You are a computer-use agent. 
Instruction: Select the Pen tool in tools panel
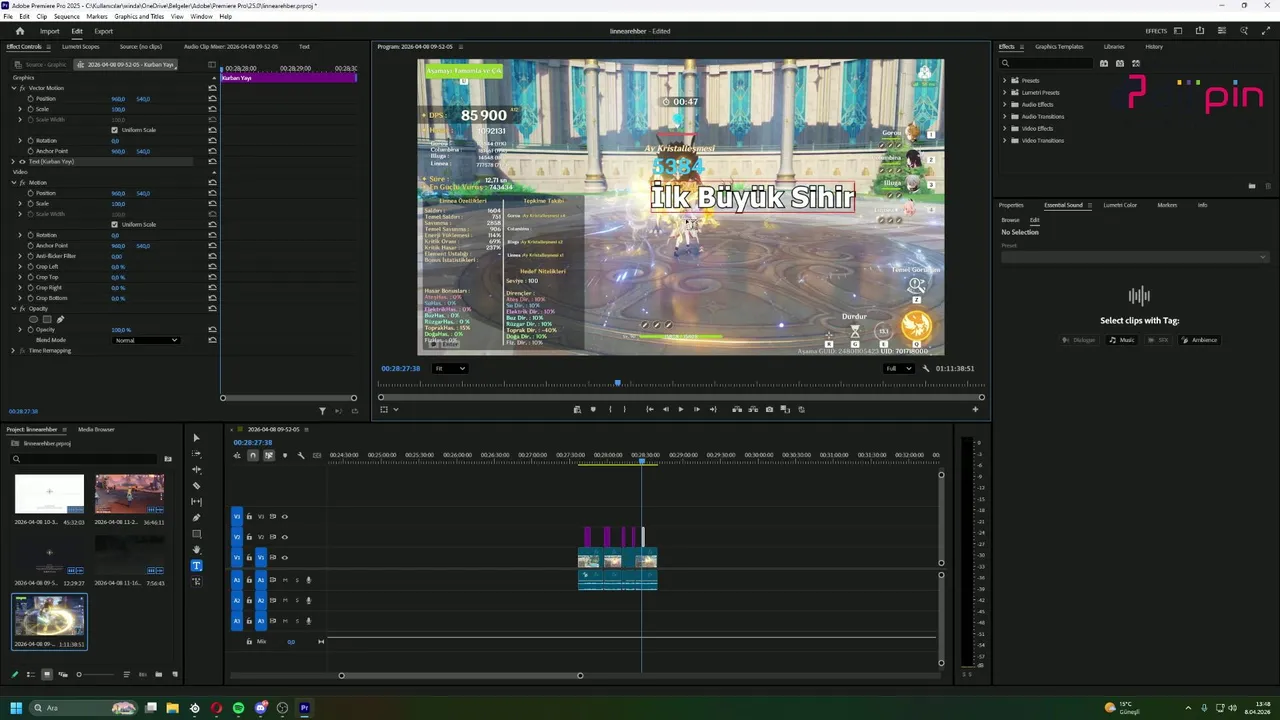(196, 518)
